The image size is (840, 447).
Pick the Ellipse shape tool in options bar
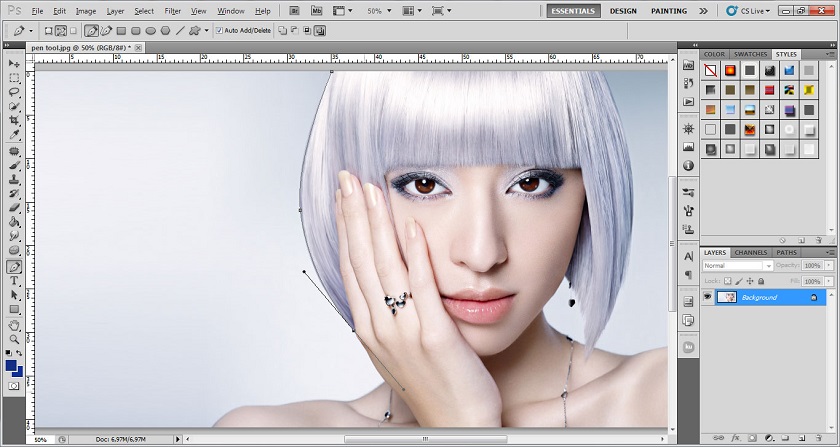[150, 31]
